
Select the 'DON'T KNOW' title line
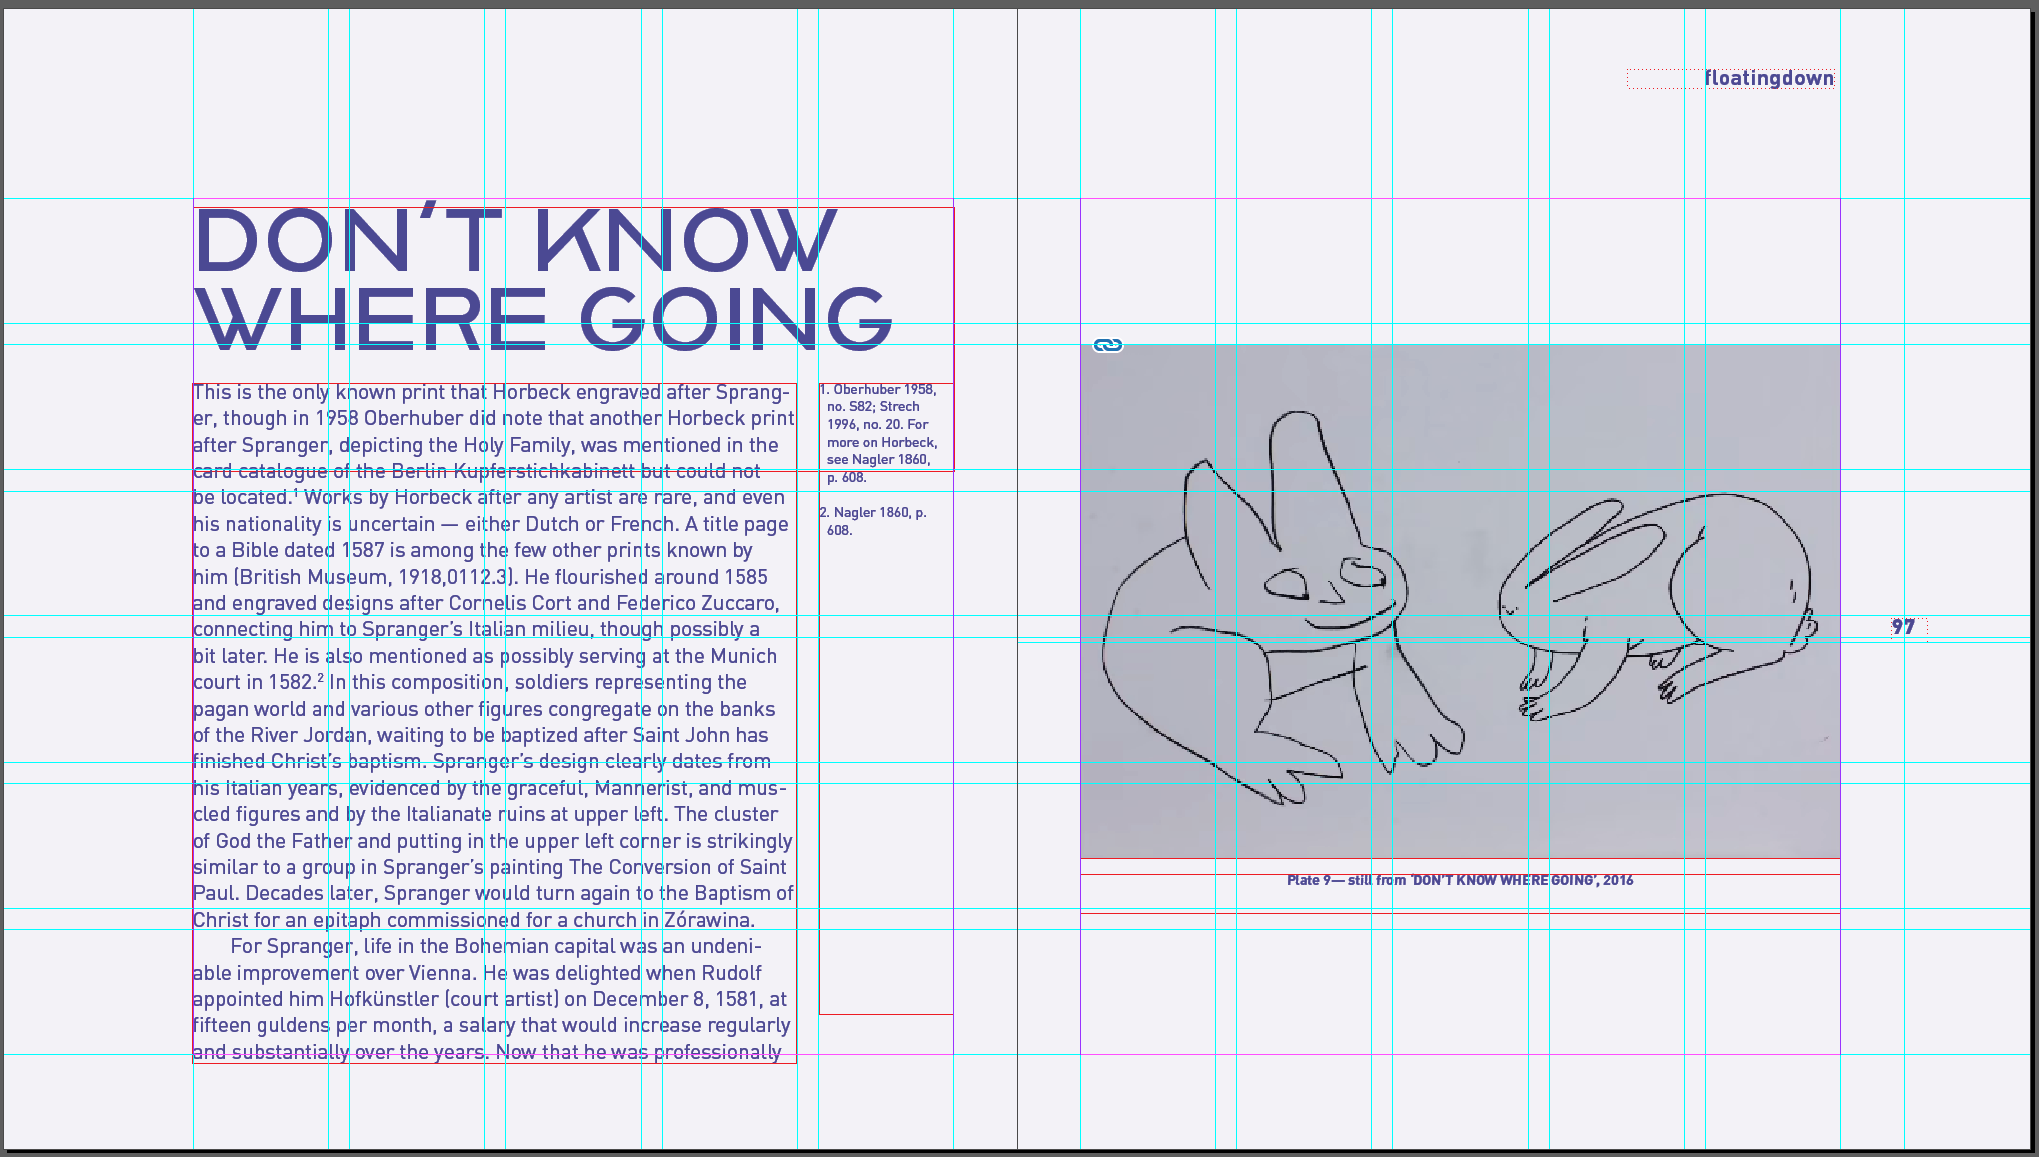[515, 242]
